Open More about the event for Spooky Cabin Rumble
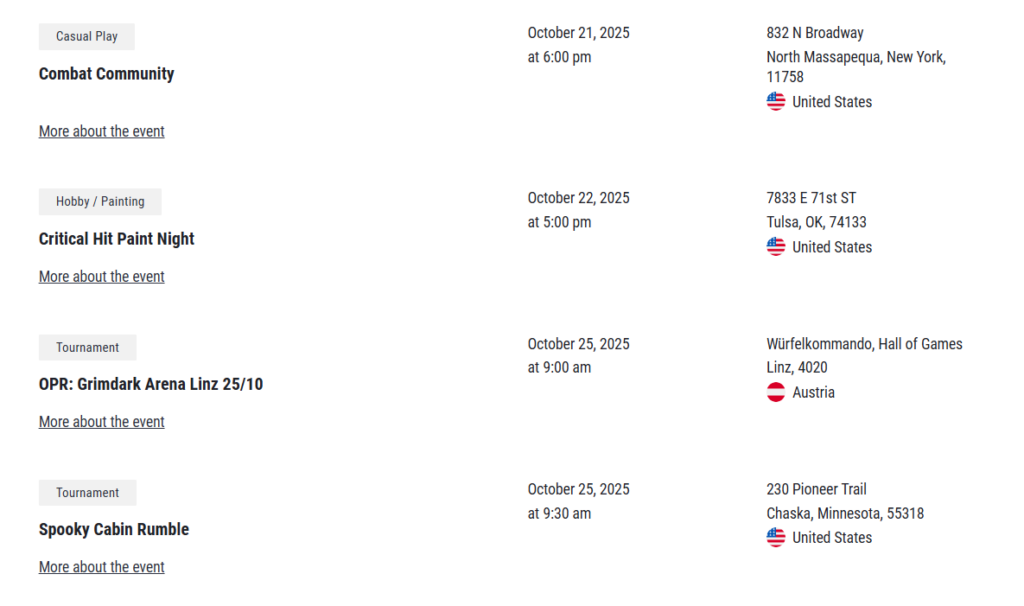Image resolution: width=1024 pixels, height=606 pixels. pos(102,567)
